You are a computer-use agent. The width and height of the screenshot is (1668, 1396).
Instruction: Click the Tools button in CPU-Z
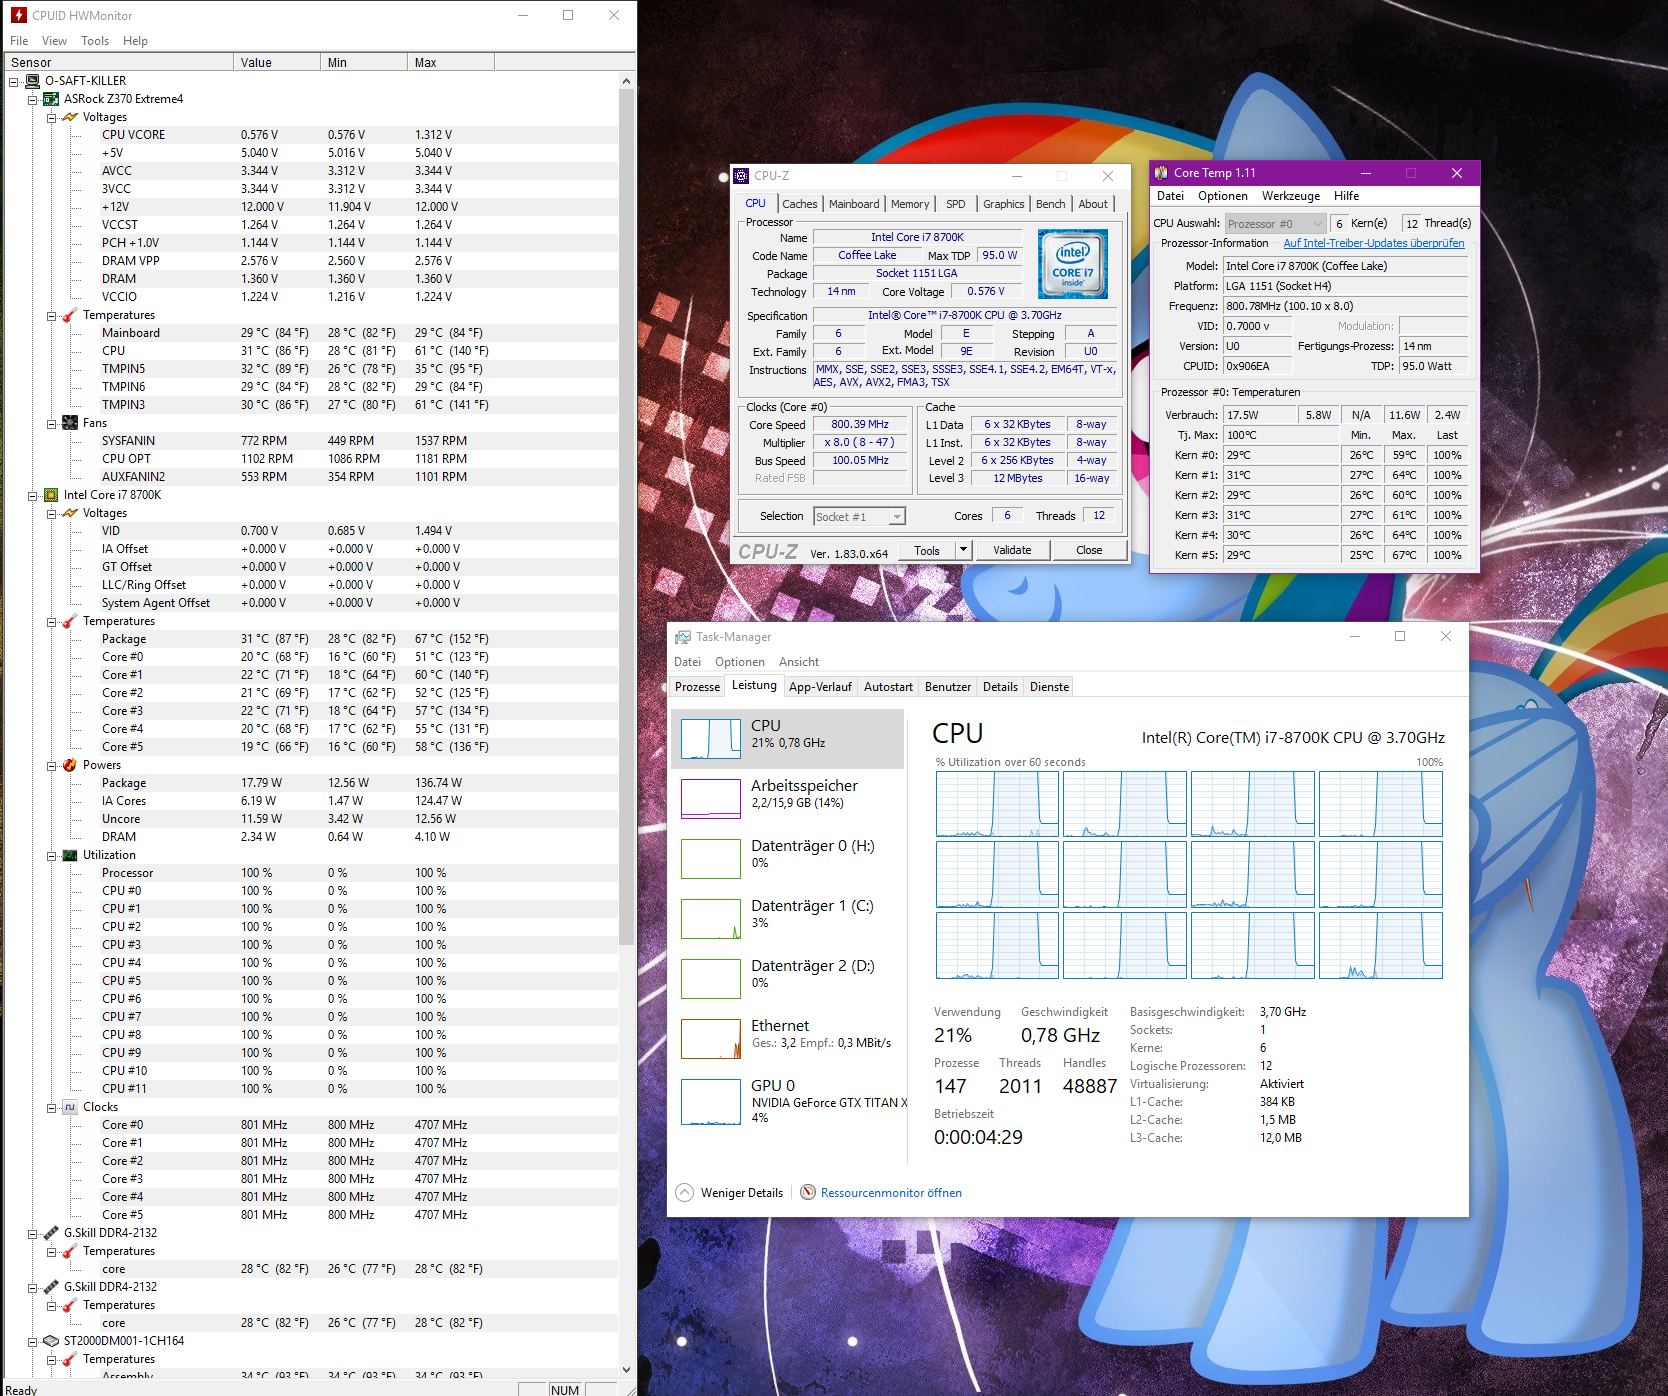click(x=927, y=550)
